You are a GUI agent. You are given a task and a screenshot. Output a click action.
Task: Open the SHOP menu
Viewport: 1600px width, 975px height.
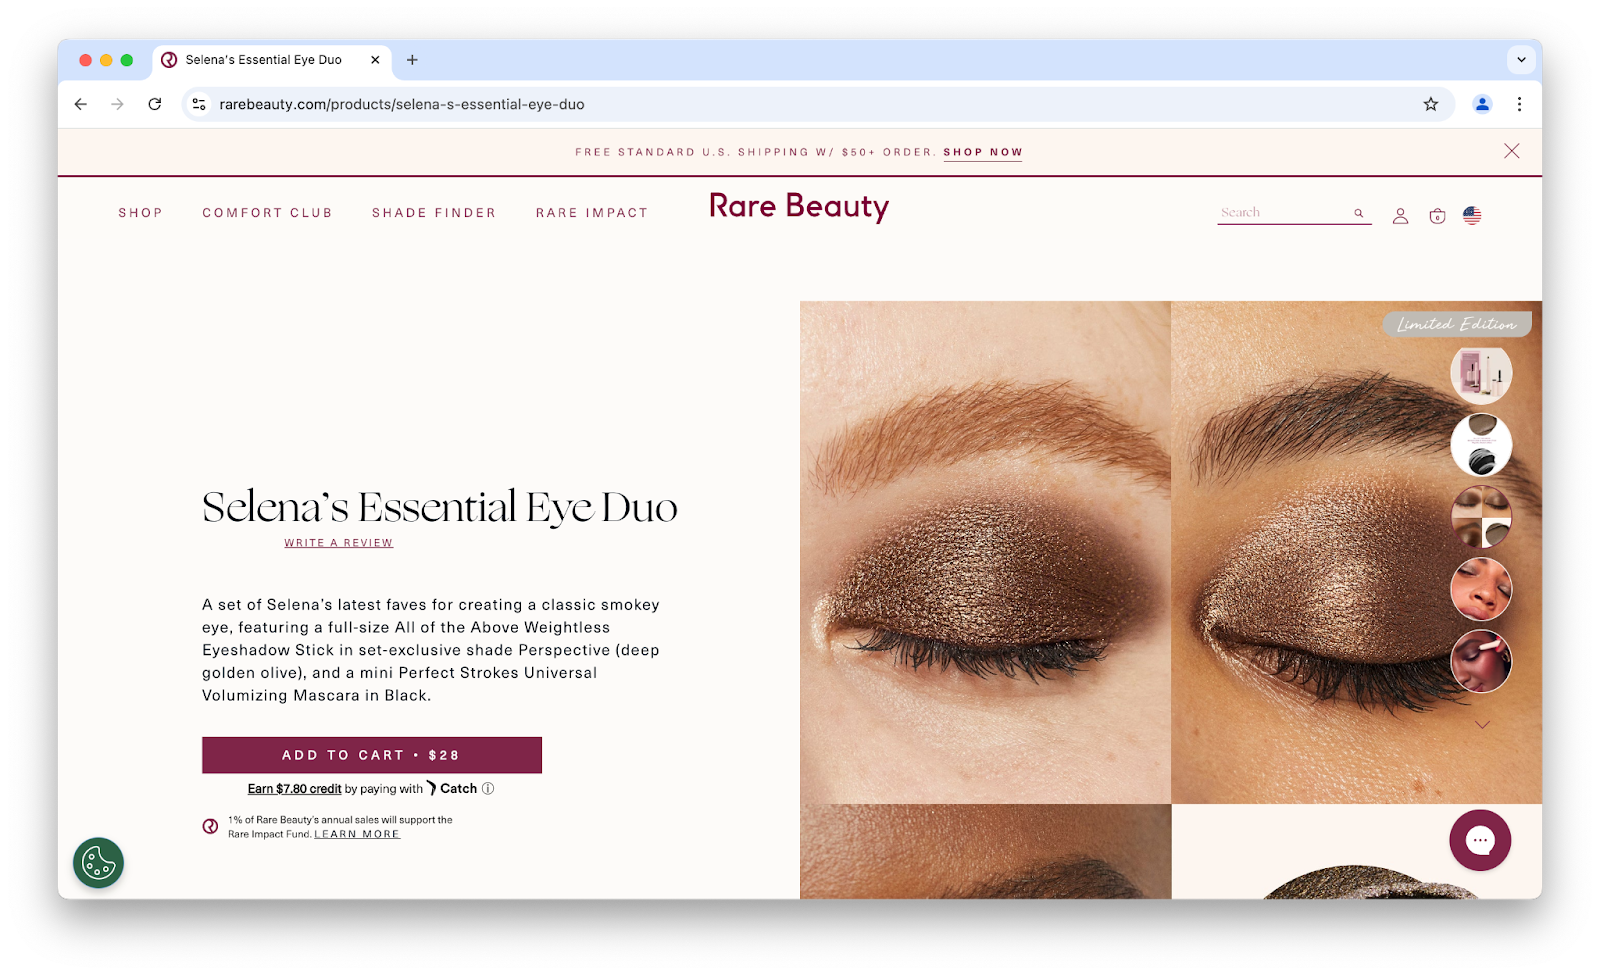(140, 213)
